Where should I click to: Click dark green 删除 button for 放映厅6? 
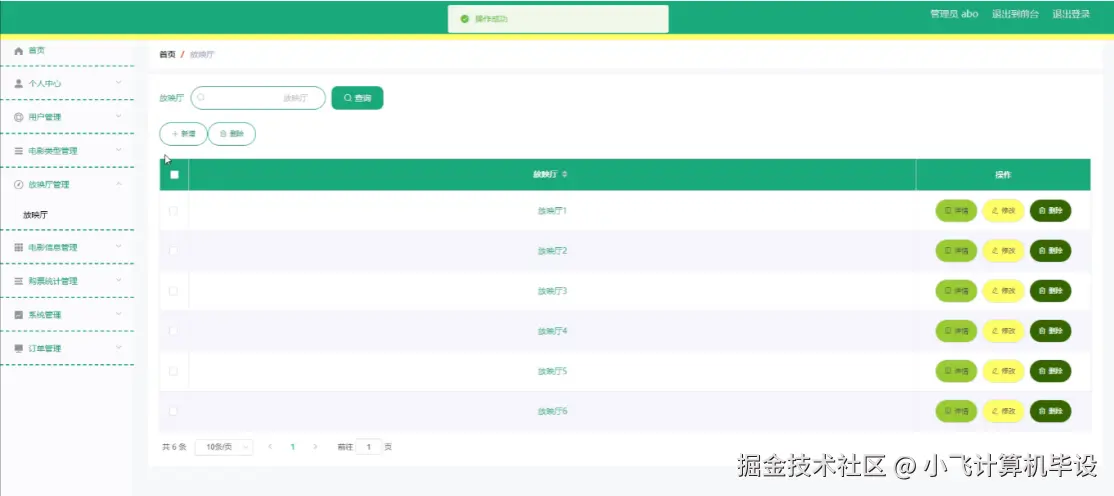1050,411
